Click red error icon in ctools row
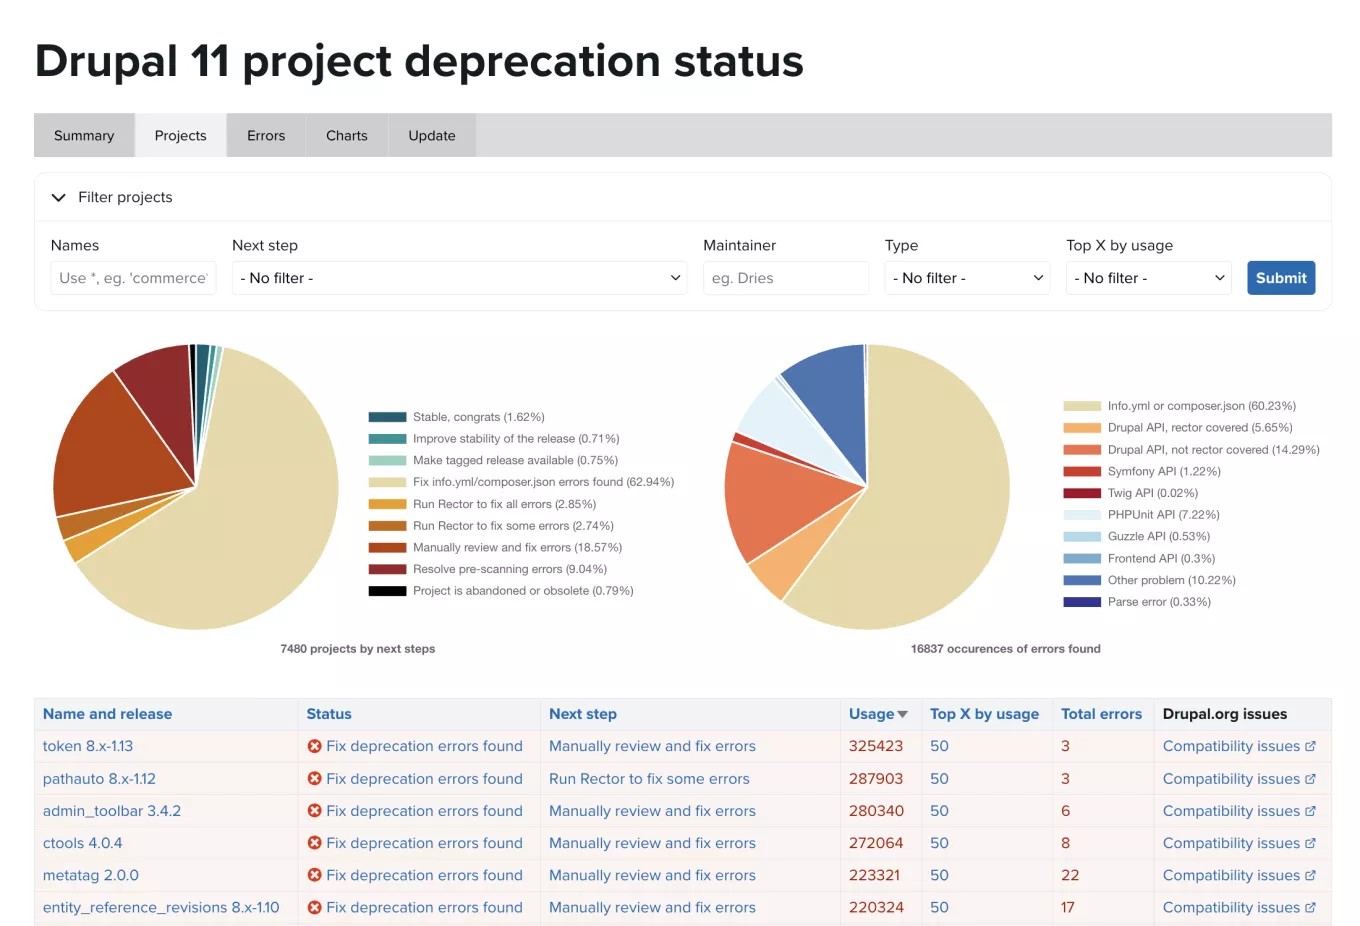 click(x=314, y=843)
